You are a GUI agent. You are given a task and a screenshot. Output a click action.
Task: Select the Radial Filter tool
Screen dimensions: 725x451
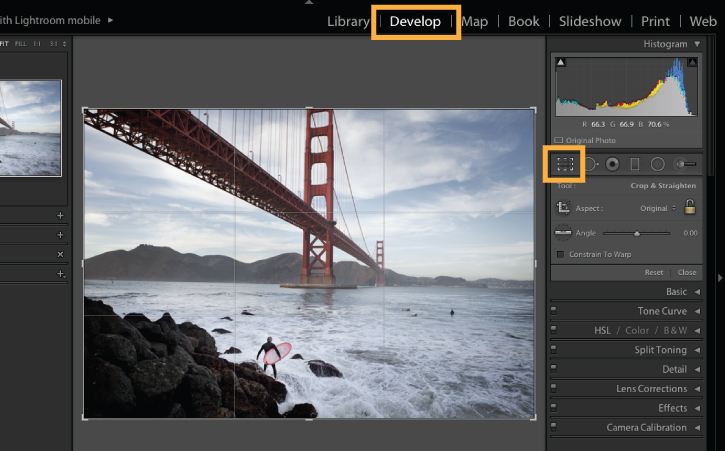point(657,164)
